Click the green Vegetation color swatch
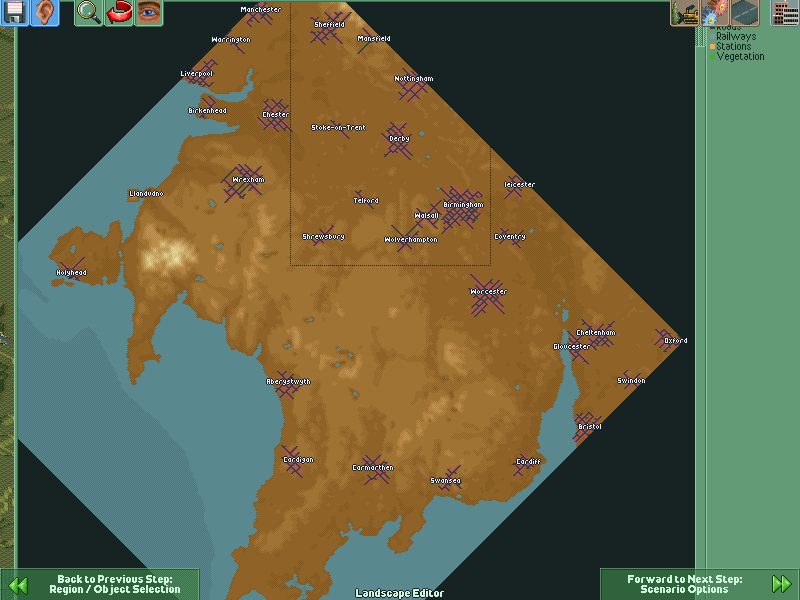This screenshot has height=600, width=800. [712, 57]
